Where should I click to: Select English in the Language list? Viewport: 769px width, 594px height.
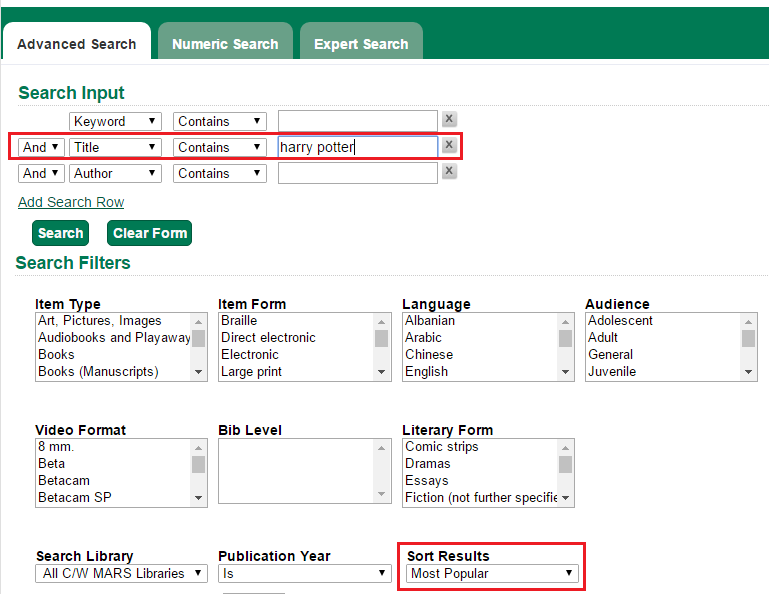point(427,371)
